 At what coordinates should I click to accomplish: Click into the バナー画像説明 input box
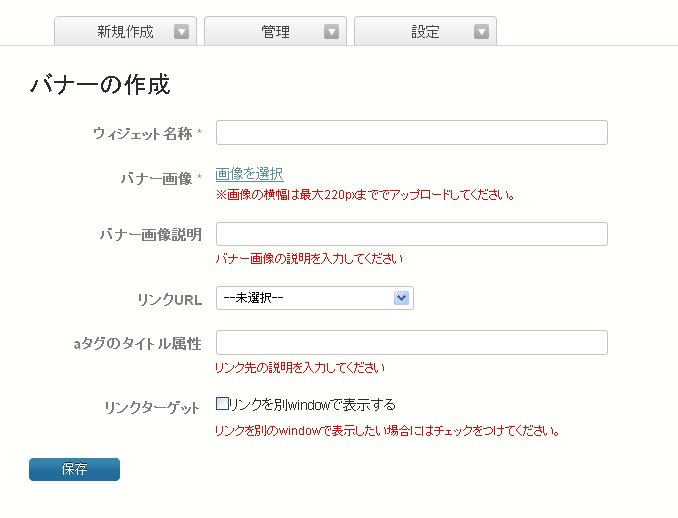[x=411, y=234]
